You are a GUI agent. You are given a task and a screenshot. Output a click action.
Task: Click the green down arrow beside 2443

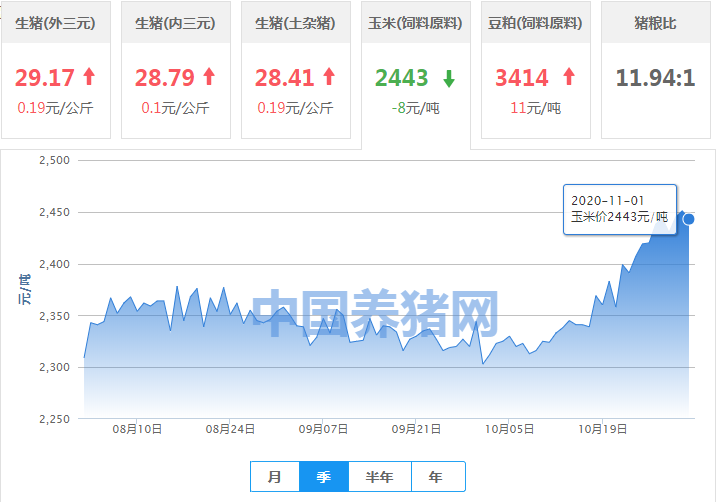click(x=449, y=79)
